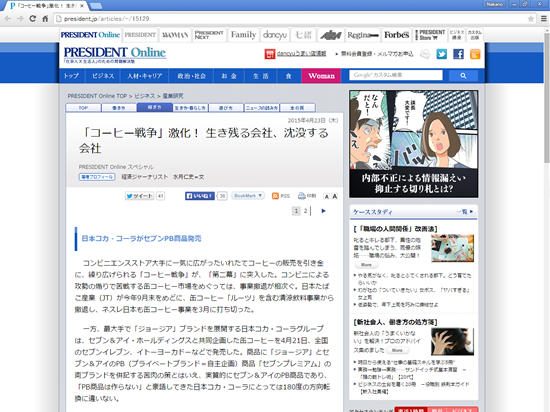Select ビジネス in the blue navigation bar
The width and height of the screenshot is (550, 412).
click(103, 76)
